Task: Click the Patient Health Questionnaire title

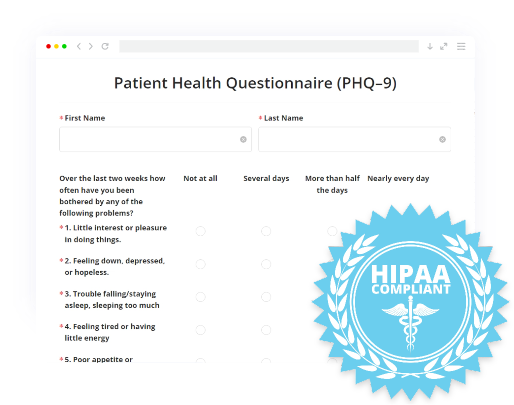Action: coord(255,83)
